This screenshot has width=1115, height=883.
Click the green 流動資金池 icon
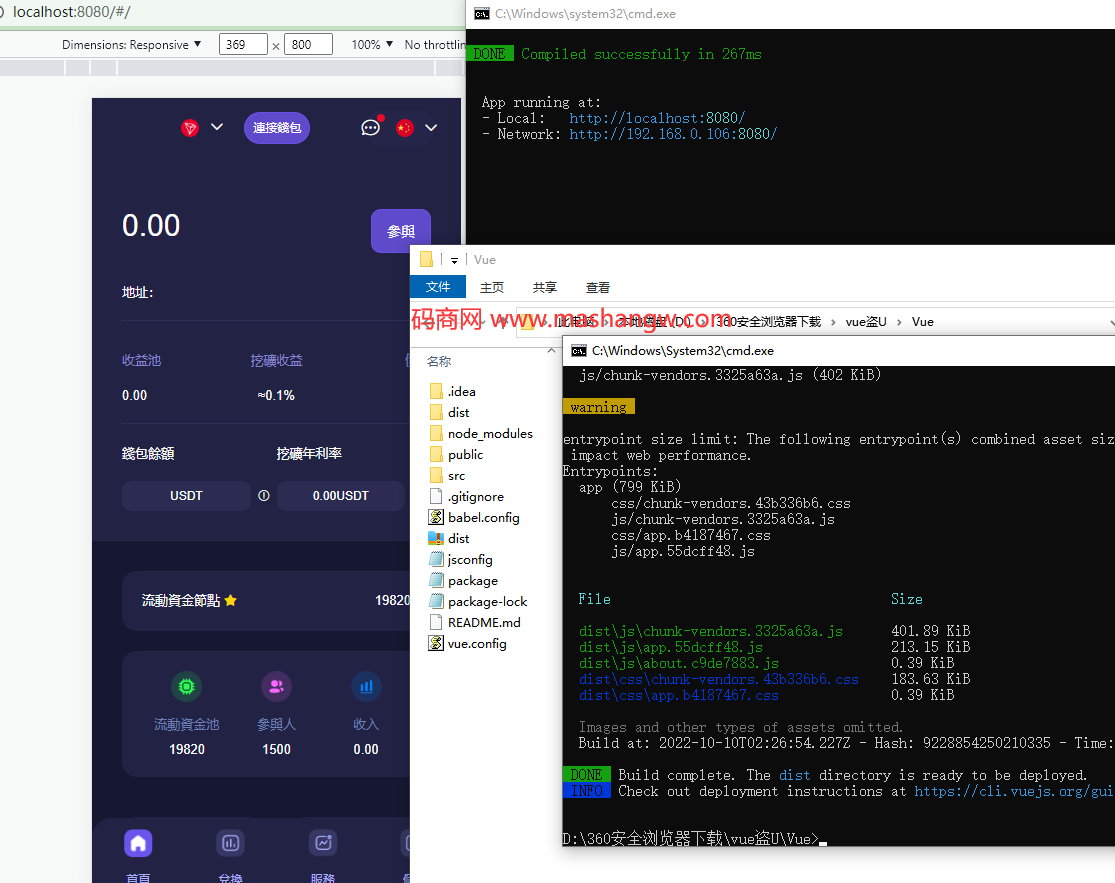click(186, 687)
